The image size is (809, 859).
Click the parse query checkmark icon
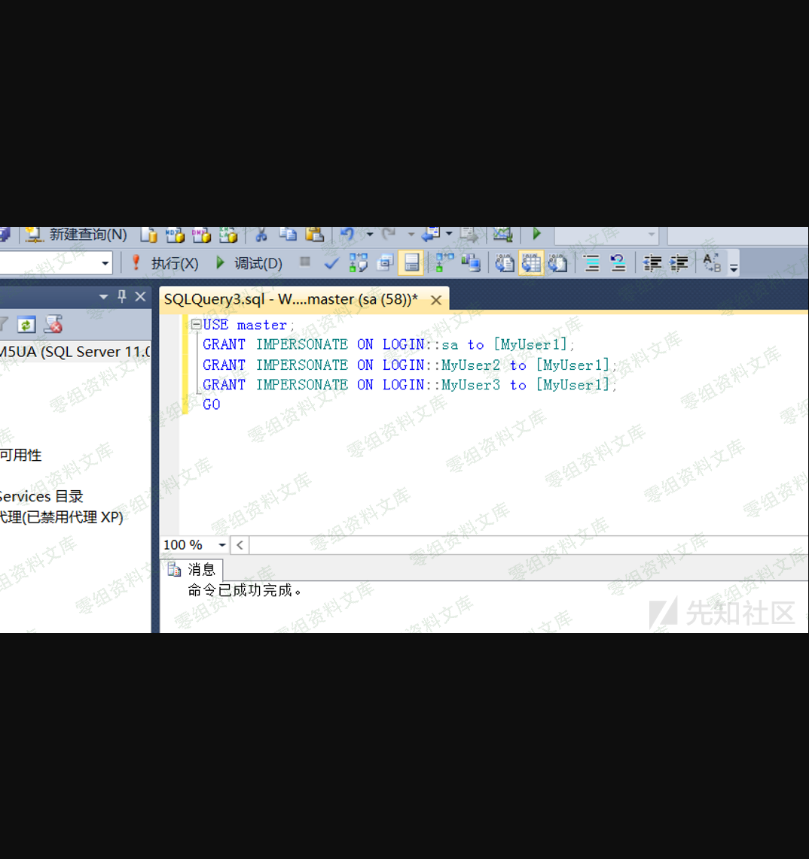coord(332,263)
